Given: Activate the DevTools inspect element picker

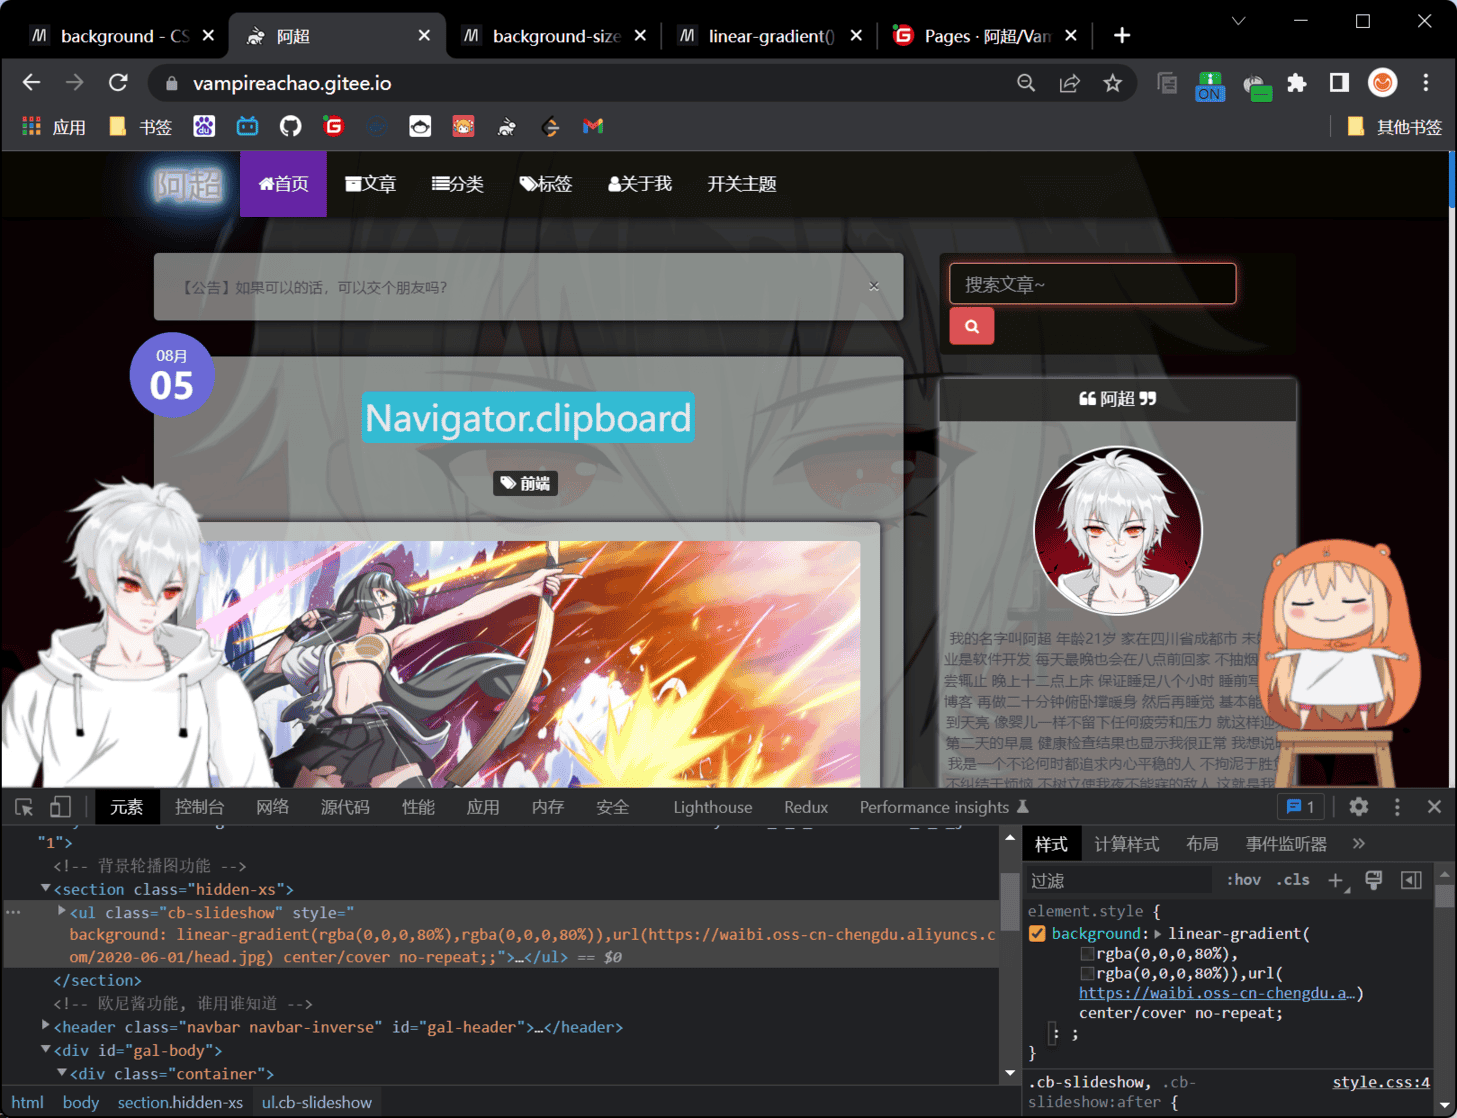Looking at the screenshot, I should point(24,807).
